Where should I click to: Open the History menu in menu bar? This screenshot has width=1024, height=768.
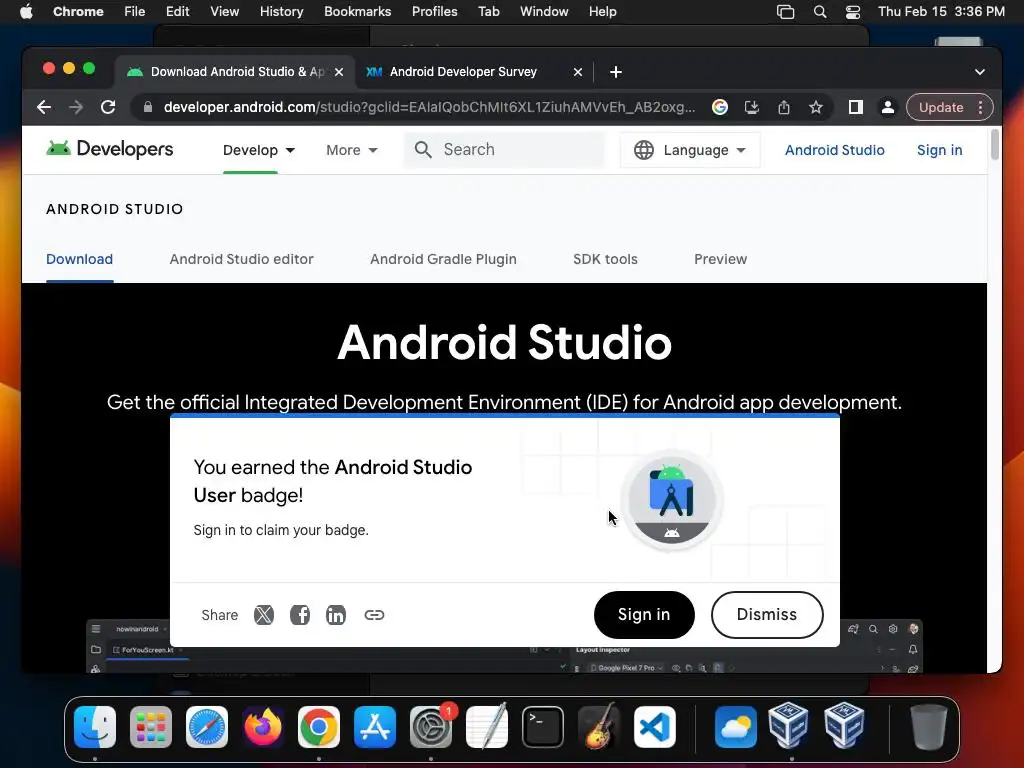(x=281, y=12)
